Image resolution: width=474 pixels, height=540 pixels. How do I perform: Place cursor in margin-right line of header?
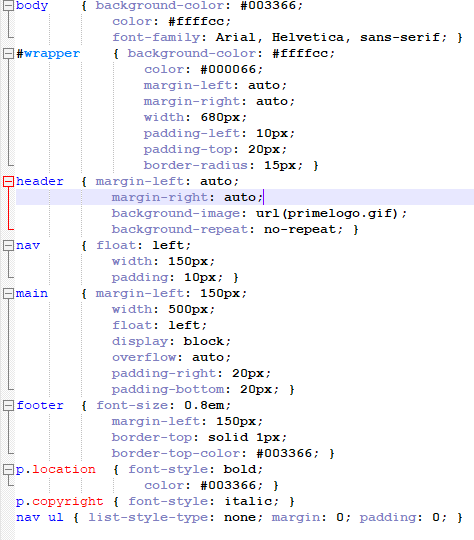click(245, 197)
